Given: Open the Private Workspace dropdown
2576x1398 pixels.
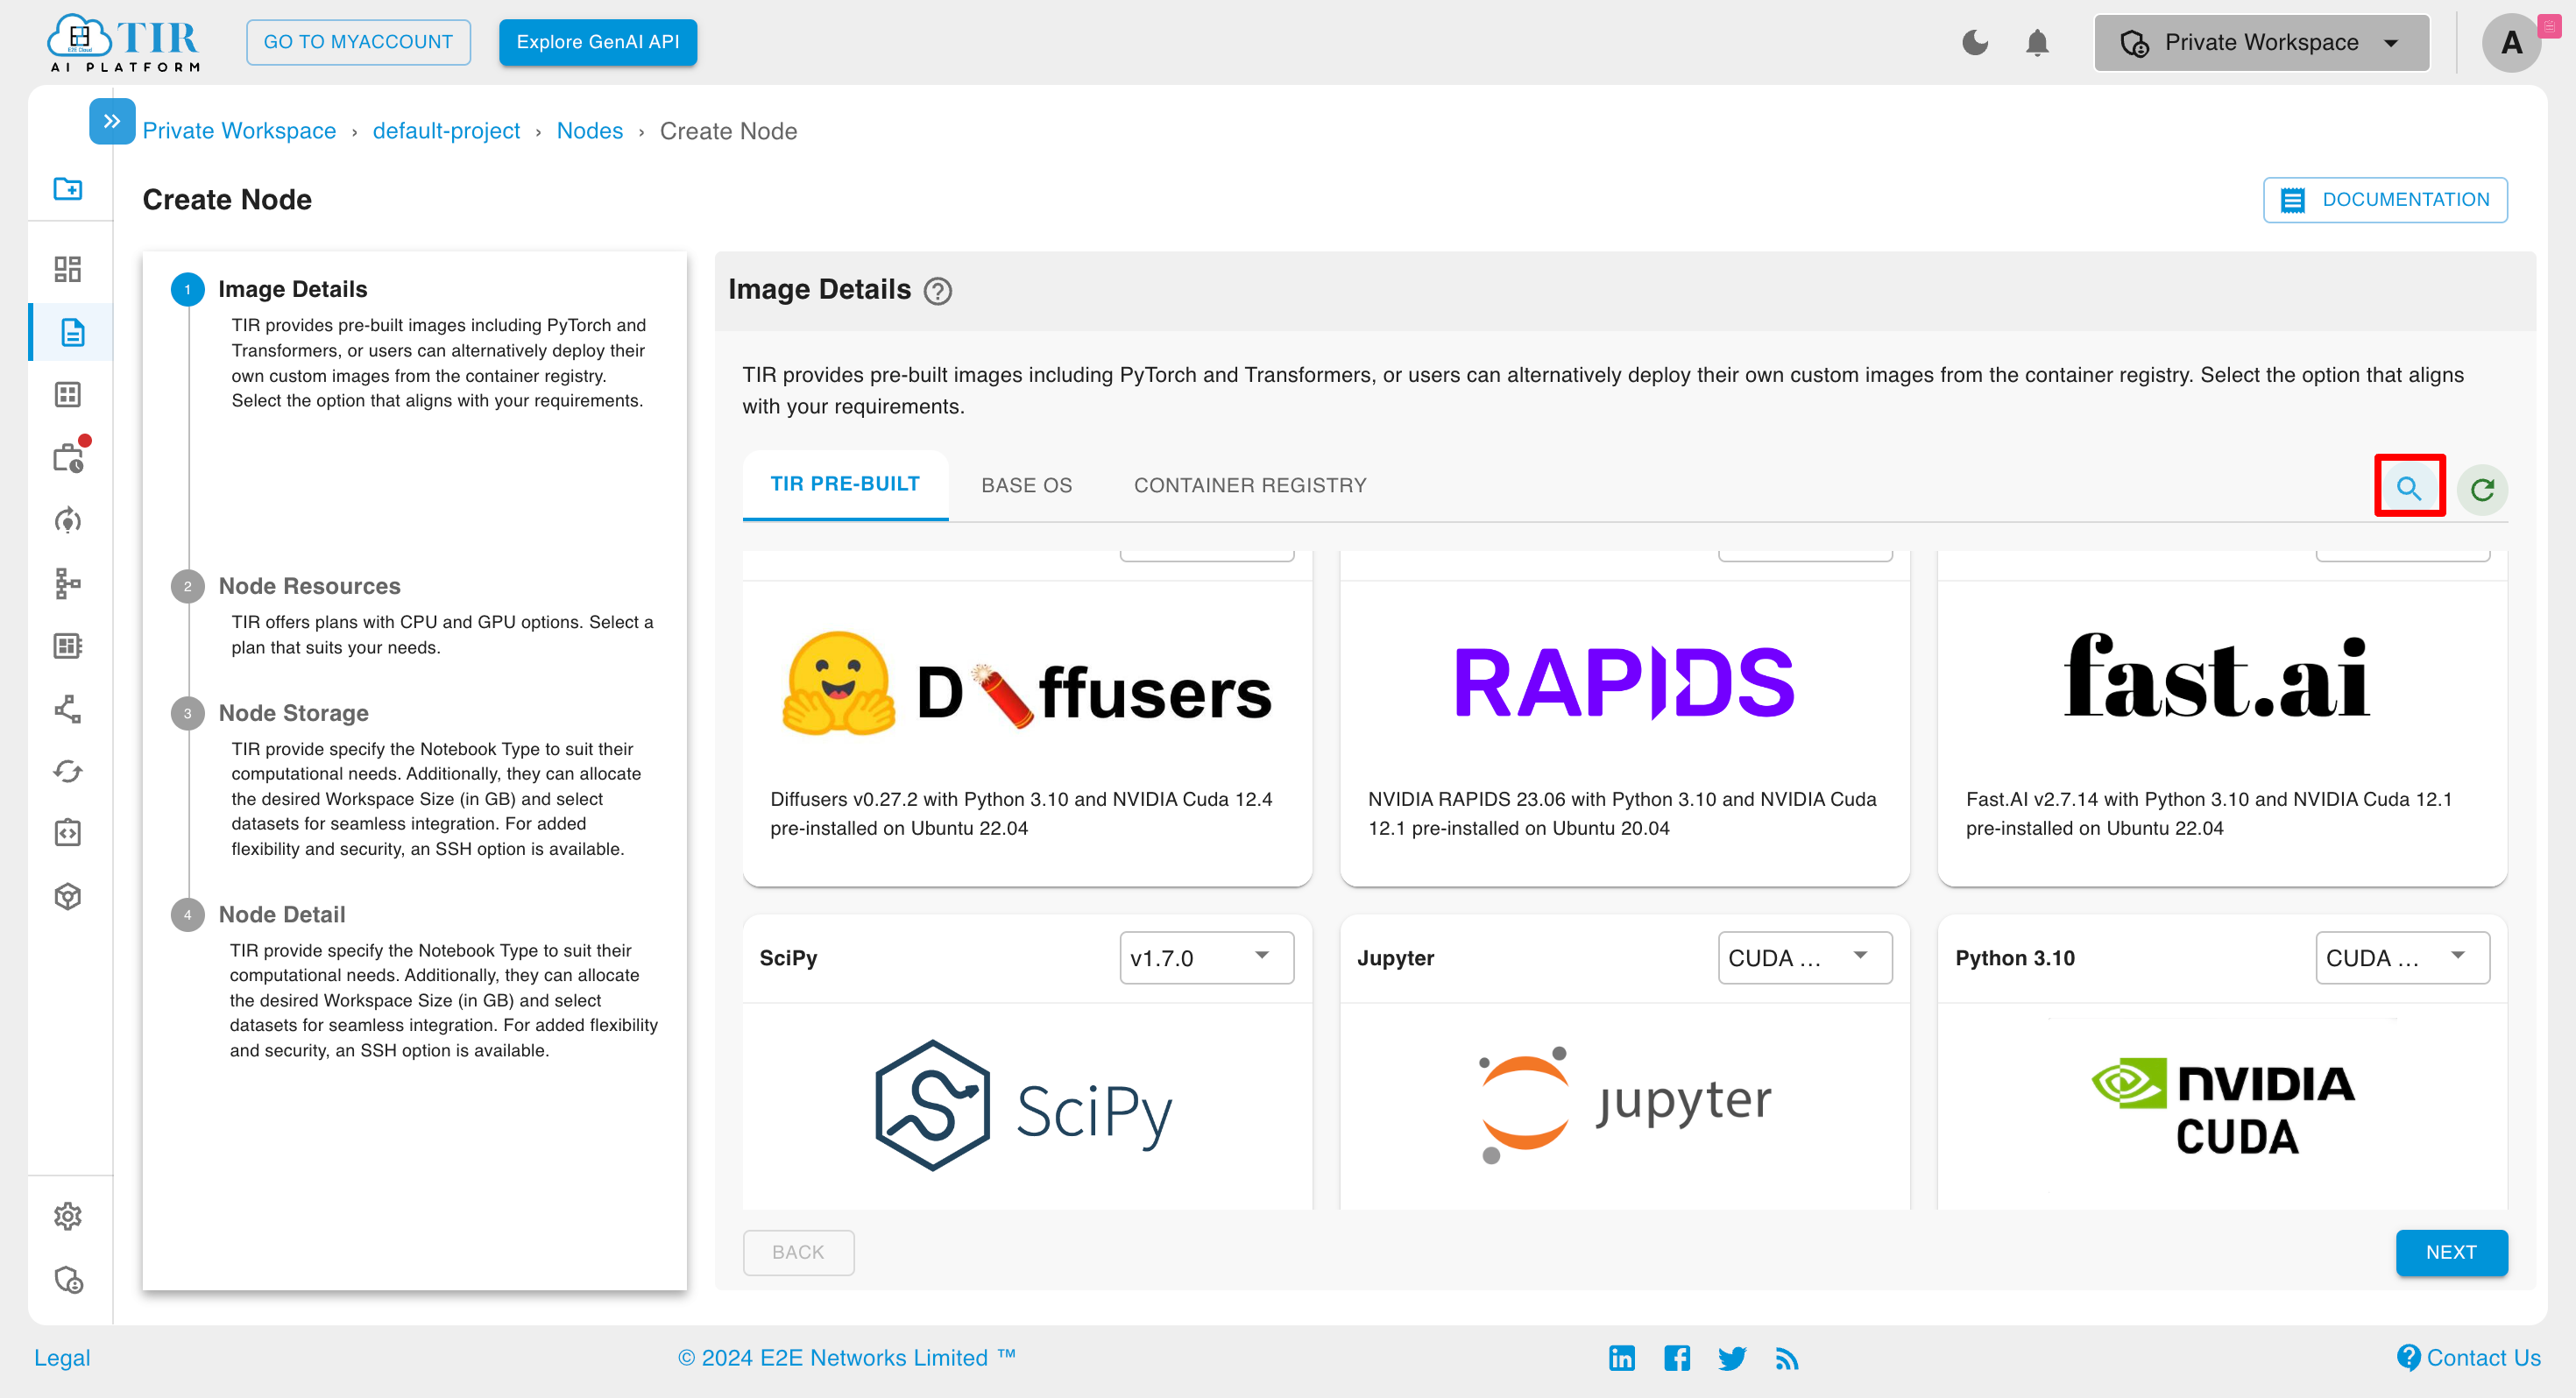Looking at the screenshot, I should pyautogui.click(x=2261, y=43).
